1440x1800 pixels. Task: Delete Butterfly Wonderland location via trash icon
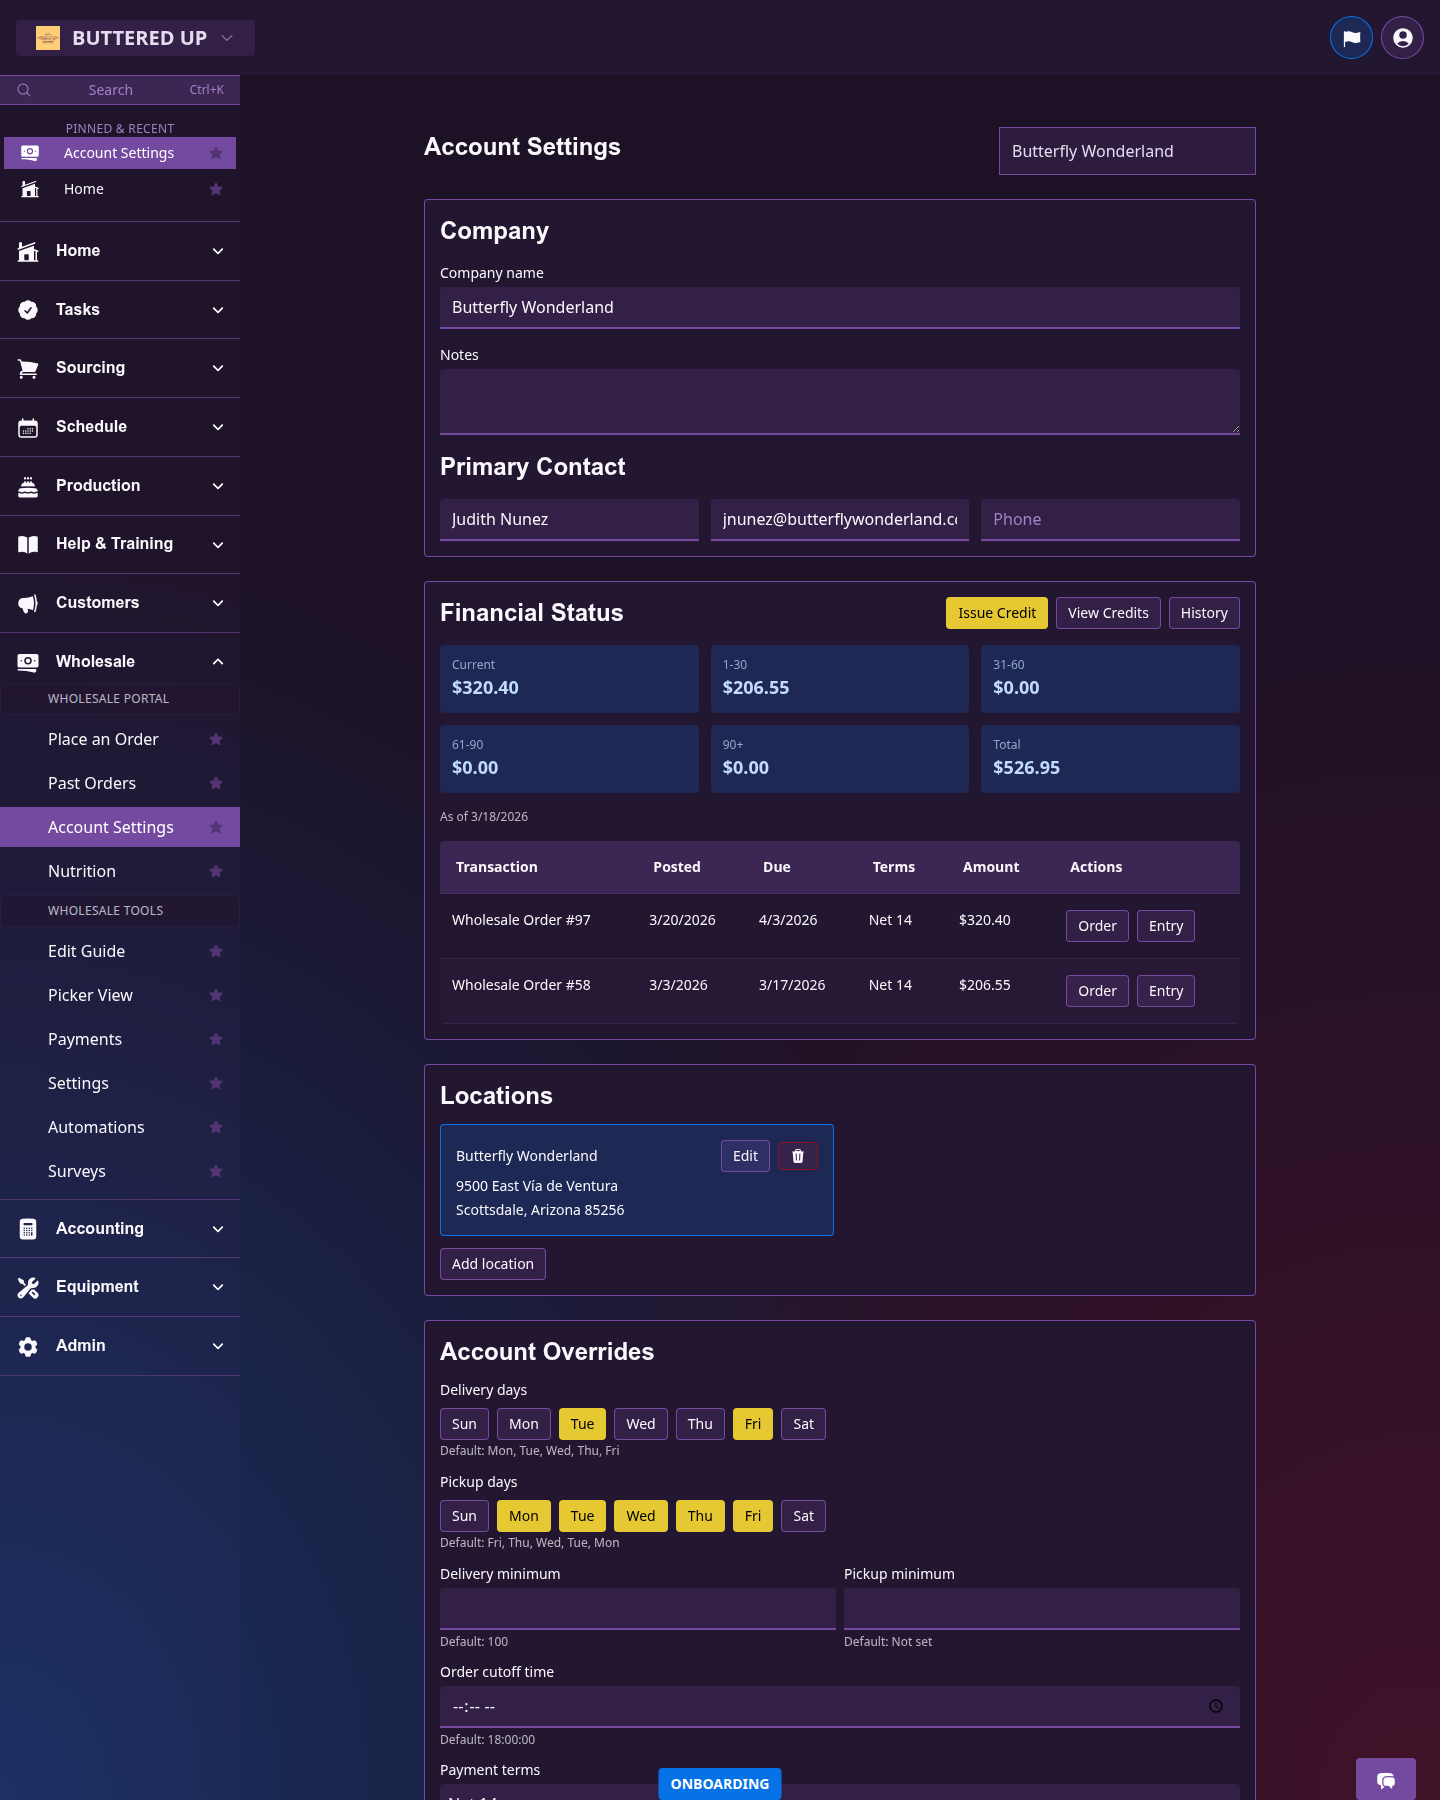(798, 1156)
